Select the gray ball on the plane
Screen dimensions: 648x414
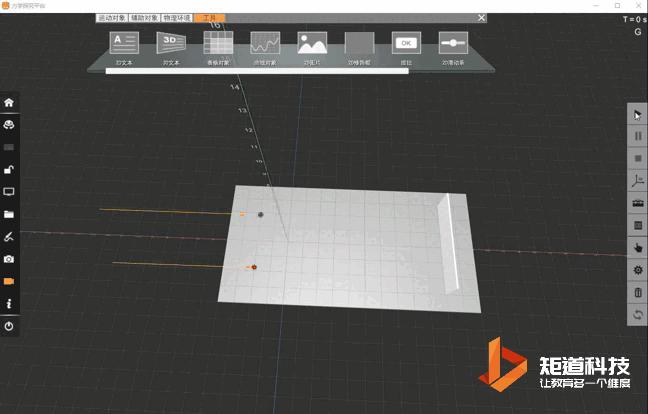(x=260, y=214)
